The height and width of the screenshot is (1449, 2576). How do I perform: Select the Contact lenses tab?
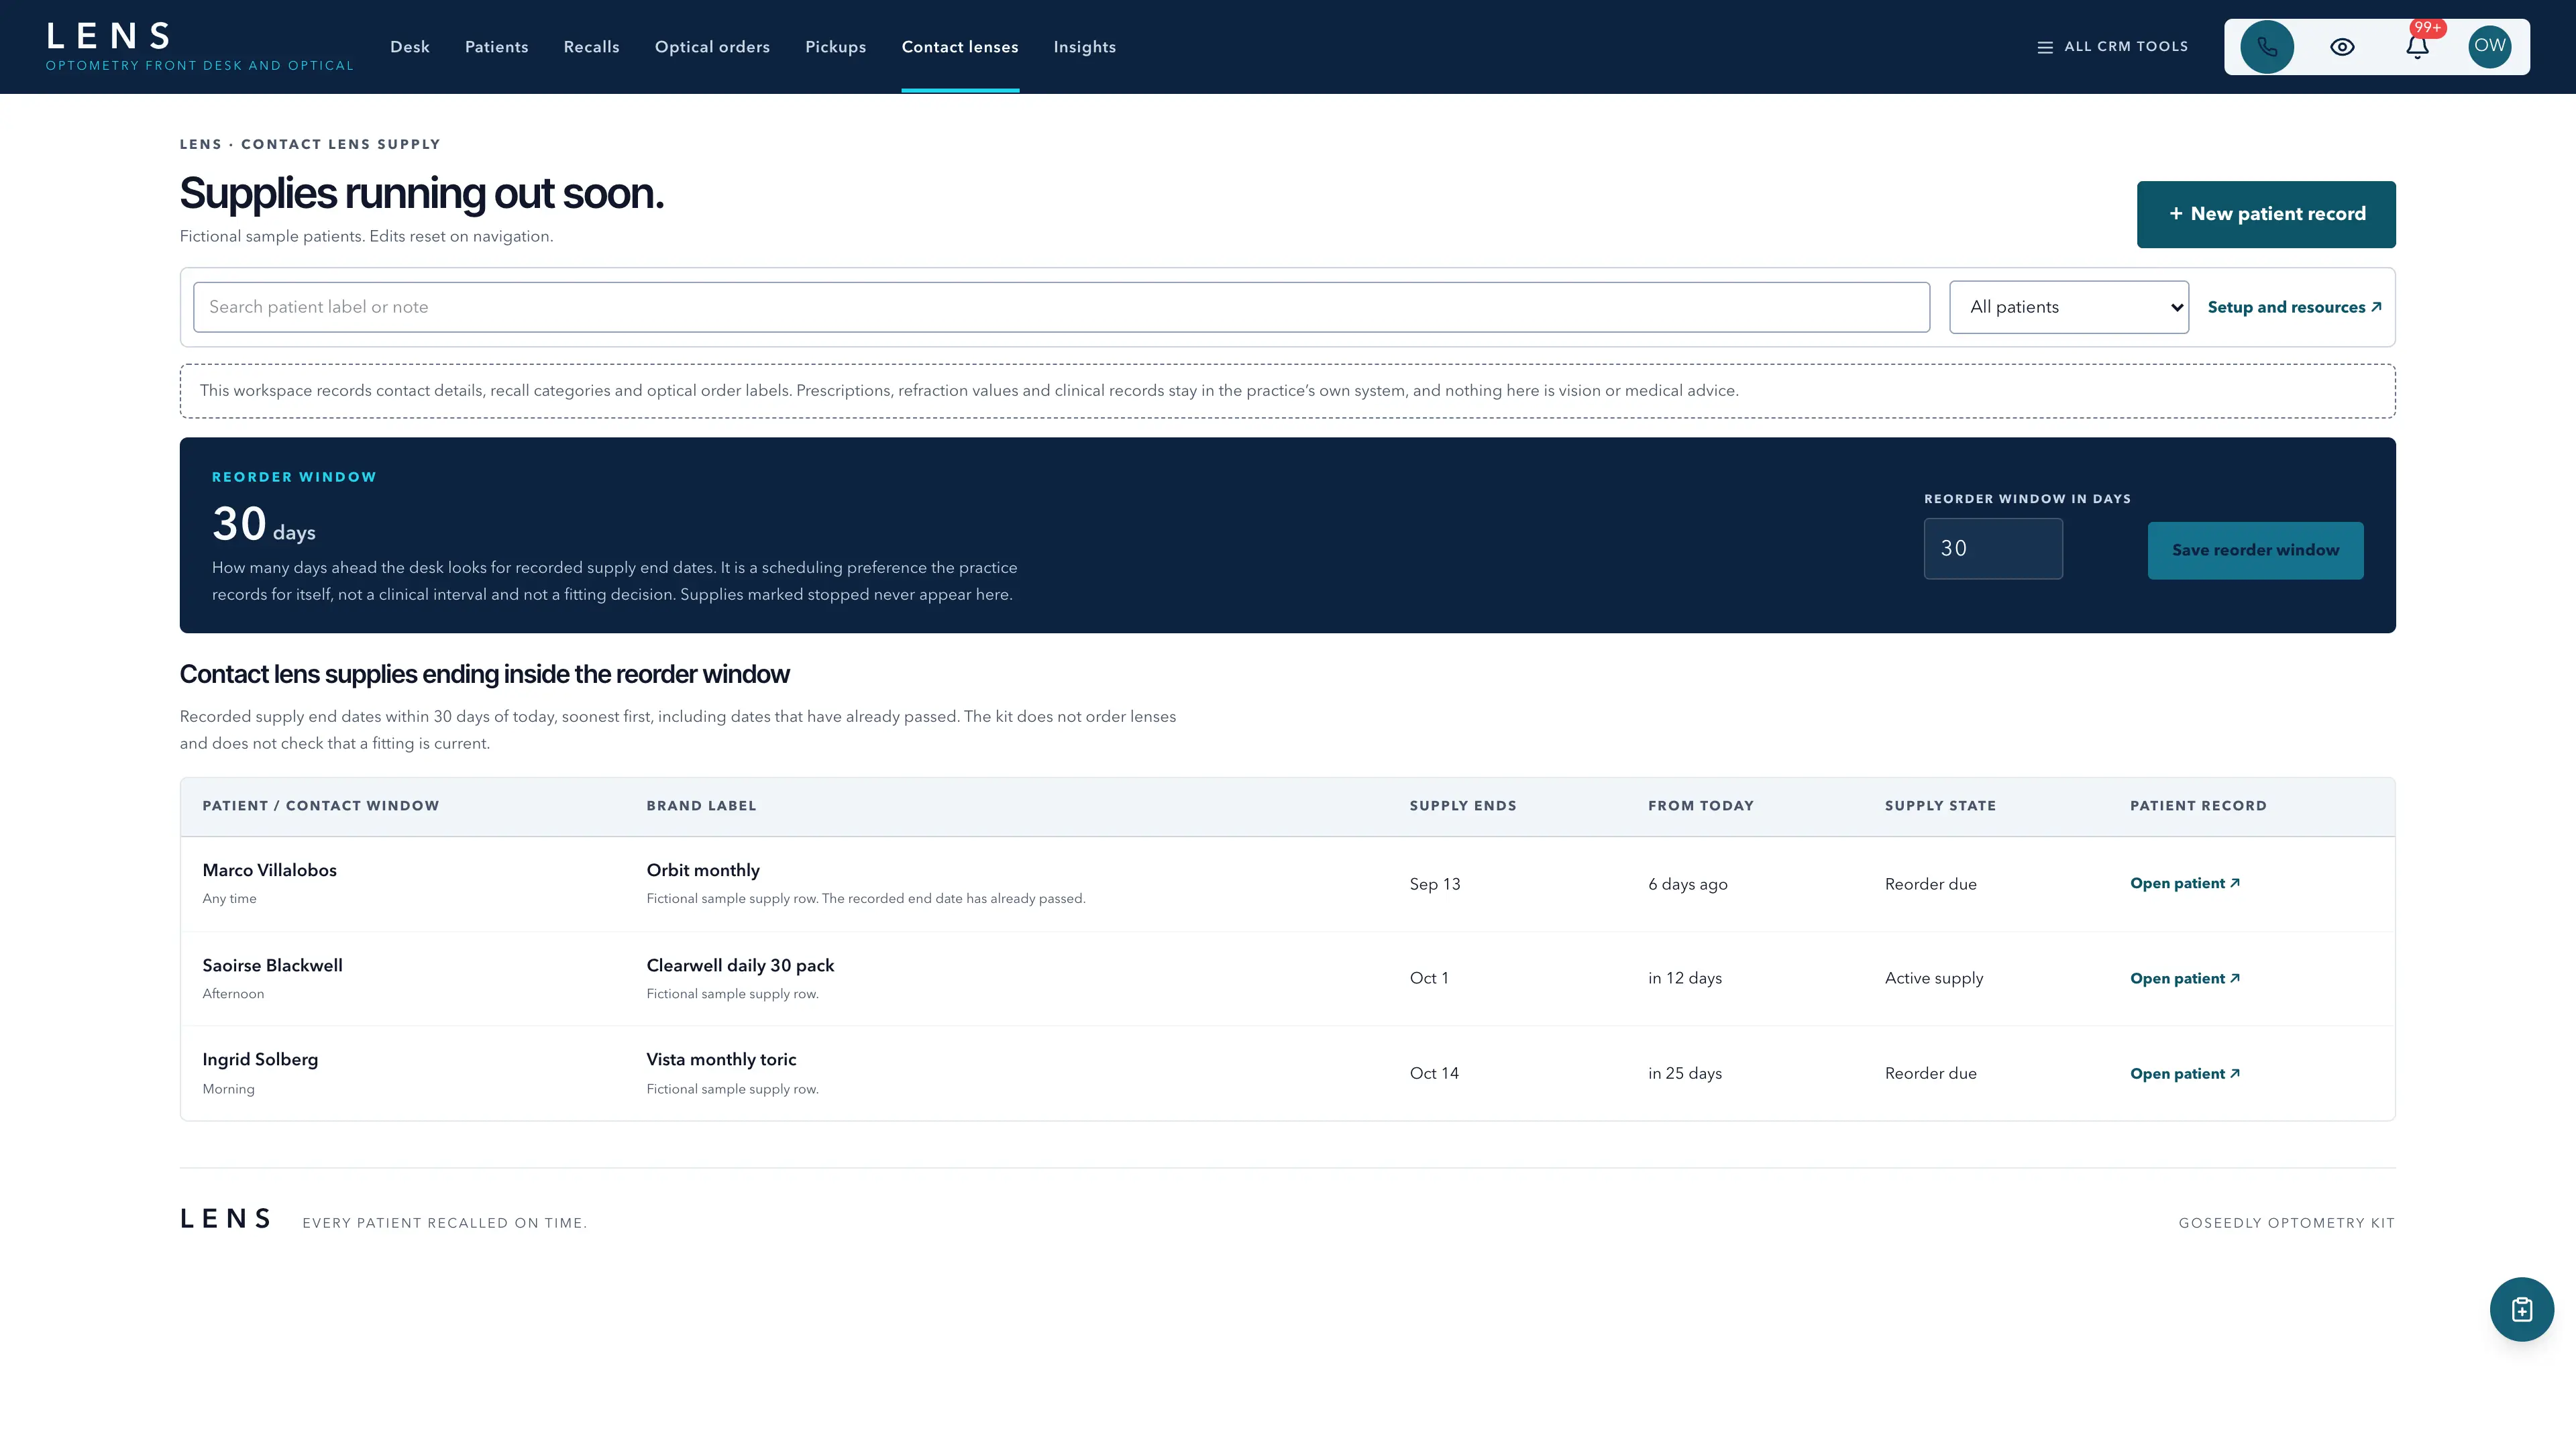(960, 47)
